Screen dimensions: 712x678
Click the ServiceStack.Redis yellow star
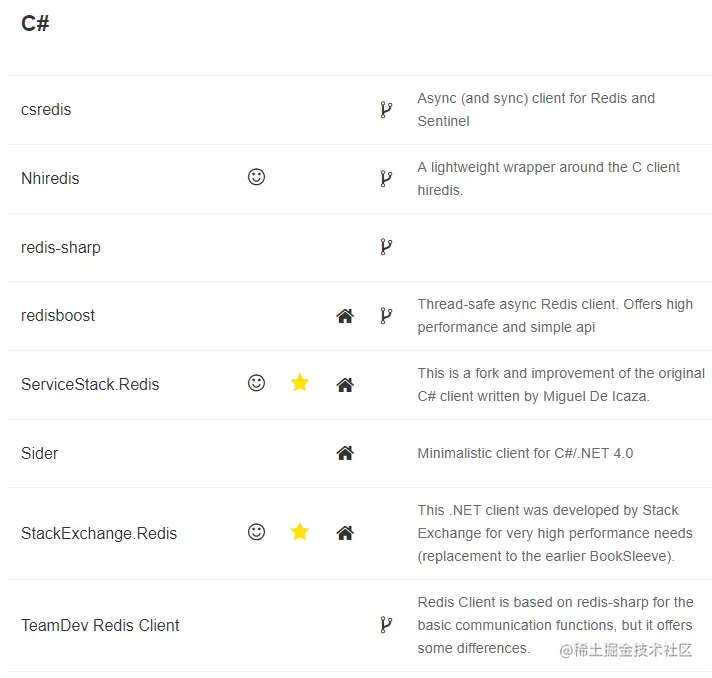(x=300, y=383)
